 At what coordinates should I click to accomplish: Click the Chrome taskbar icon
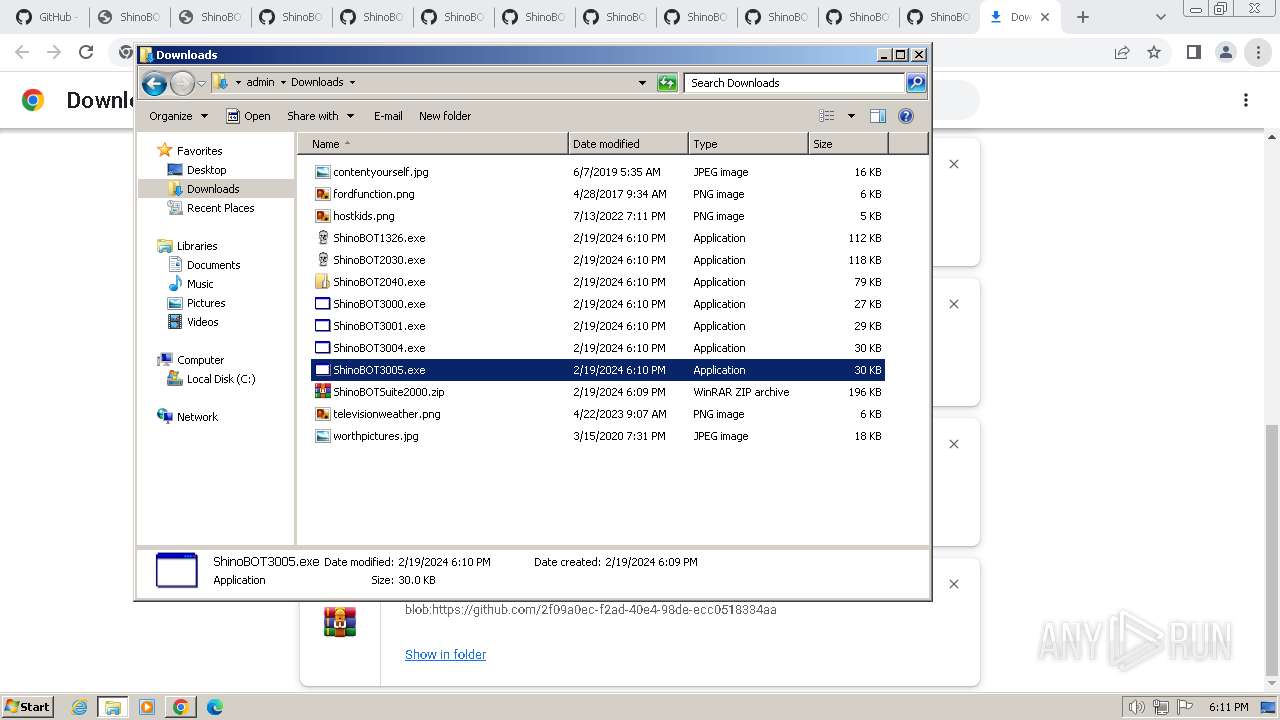click(x=181, y=707)
